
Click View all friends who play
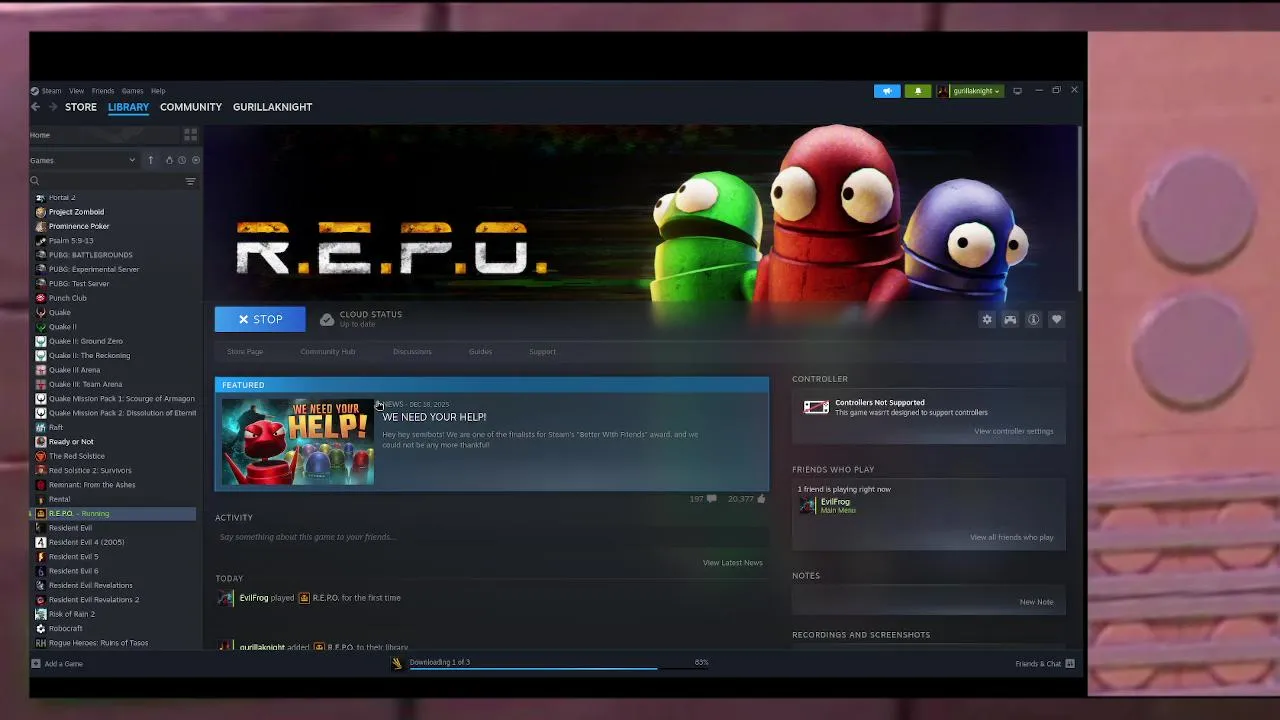[1011, 537]
